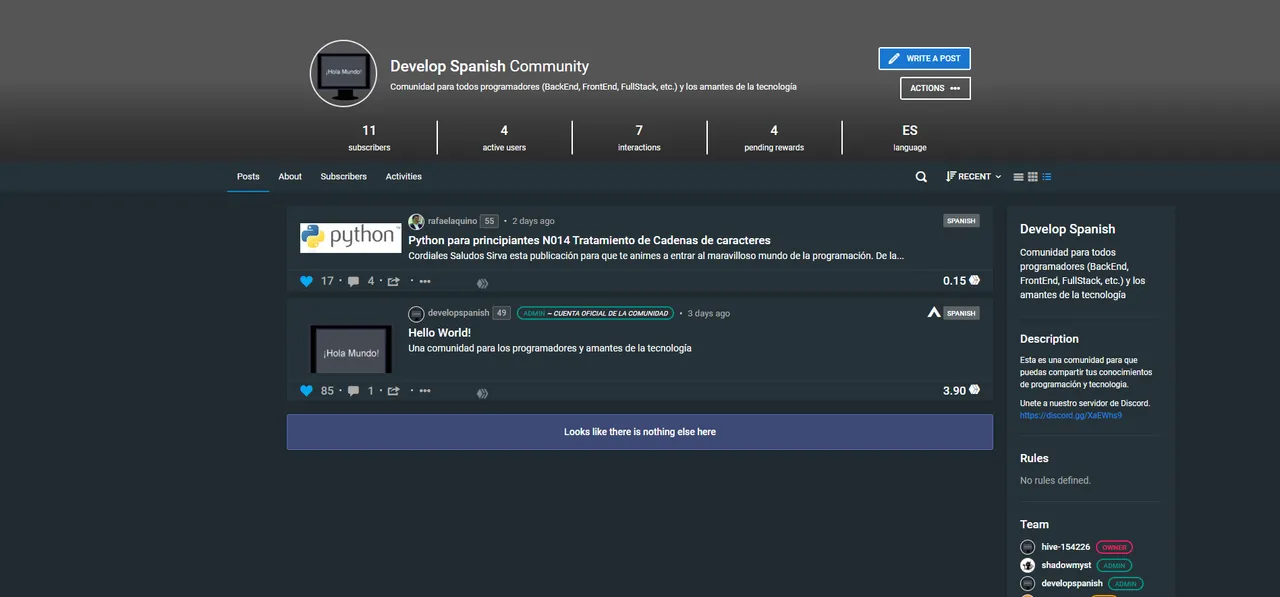Click shadowmyst's avatar in Team
The image size is (1280, 597).
1027,565
